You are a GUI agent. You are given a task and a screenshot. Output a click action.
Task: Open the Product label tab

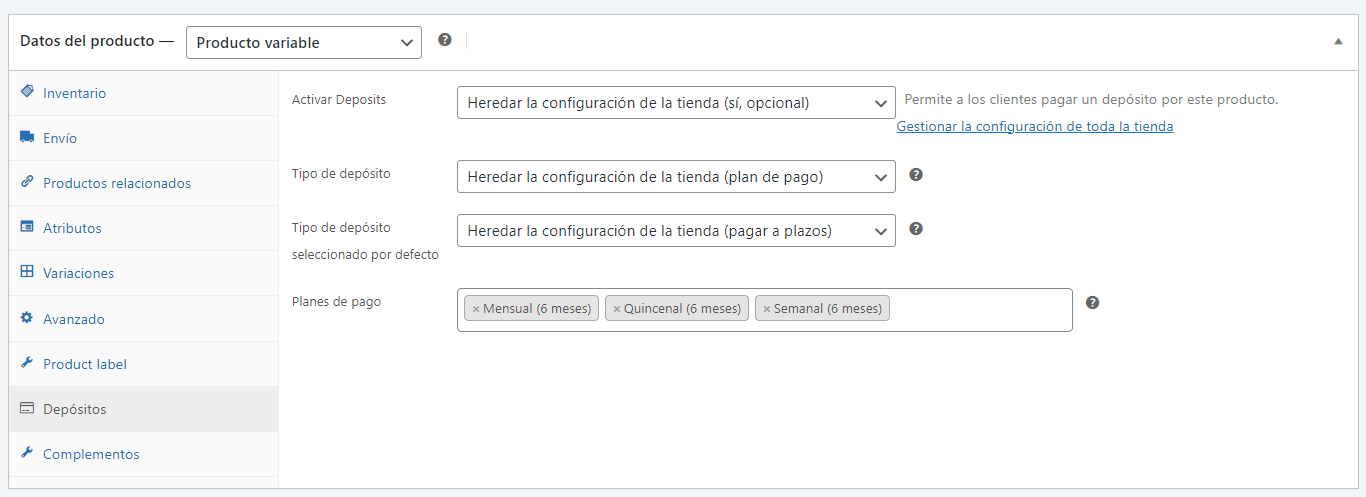click(x=84, y=364)
